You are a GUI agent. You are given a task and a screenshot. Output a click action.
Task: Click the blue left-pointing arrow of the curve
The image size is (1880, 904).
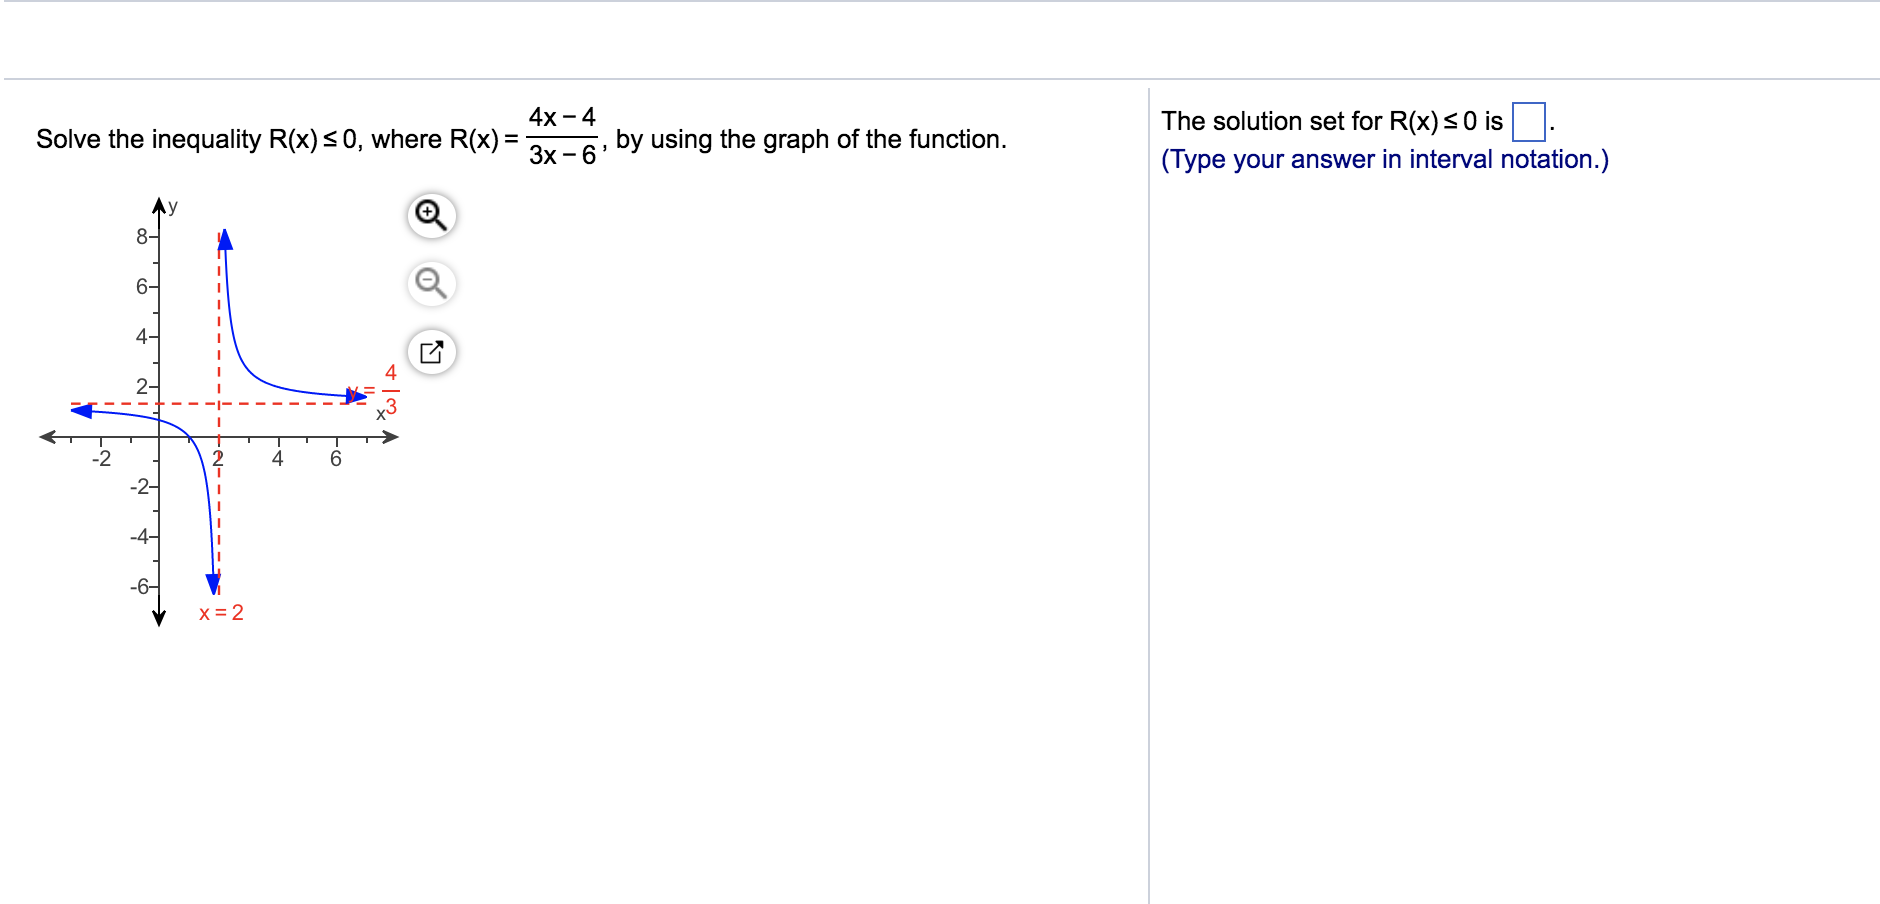(82, 410)
